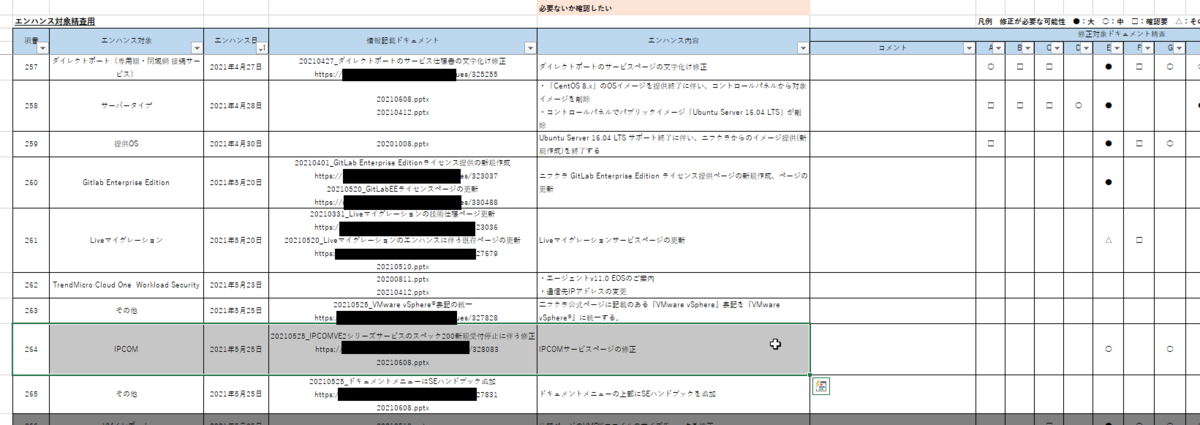
Task: Select the IPCOMサービスページの修正 cell
Action: (673, 349)
